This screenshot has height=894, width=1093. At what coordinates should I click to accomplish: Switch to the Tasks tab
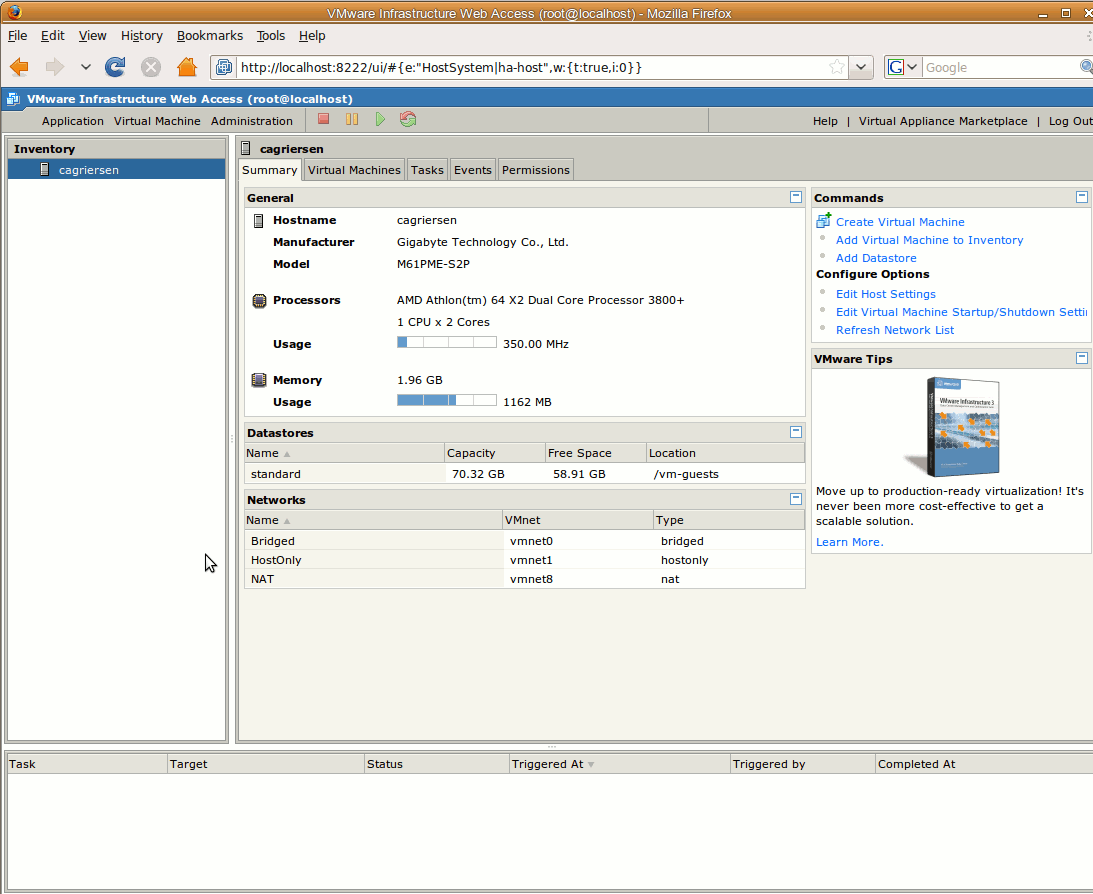(427, 170)
